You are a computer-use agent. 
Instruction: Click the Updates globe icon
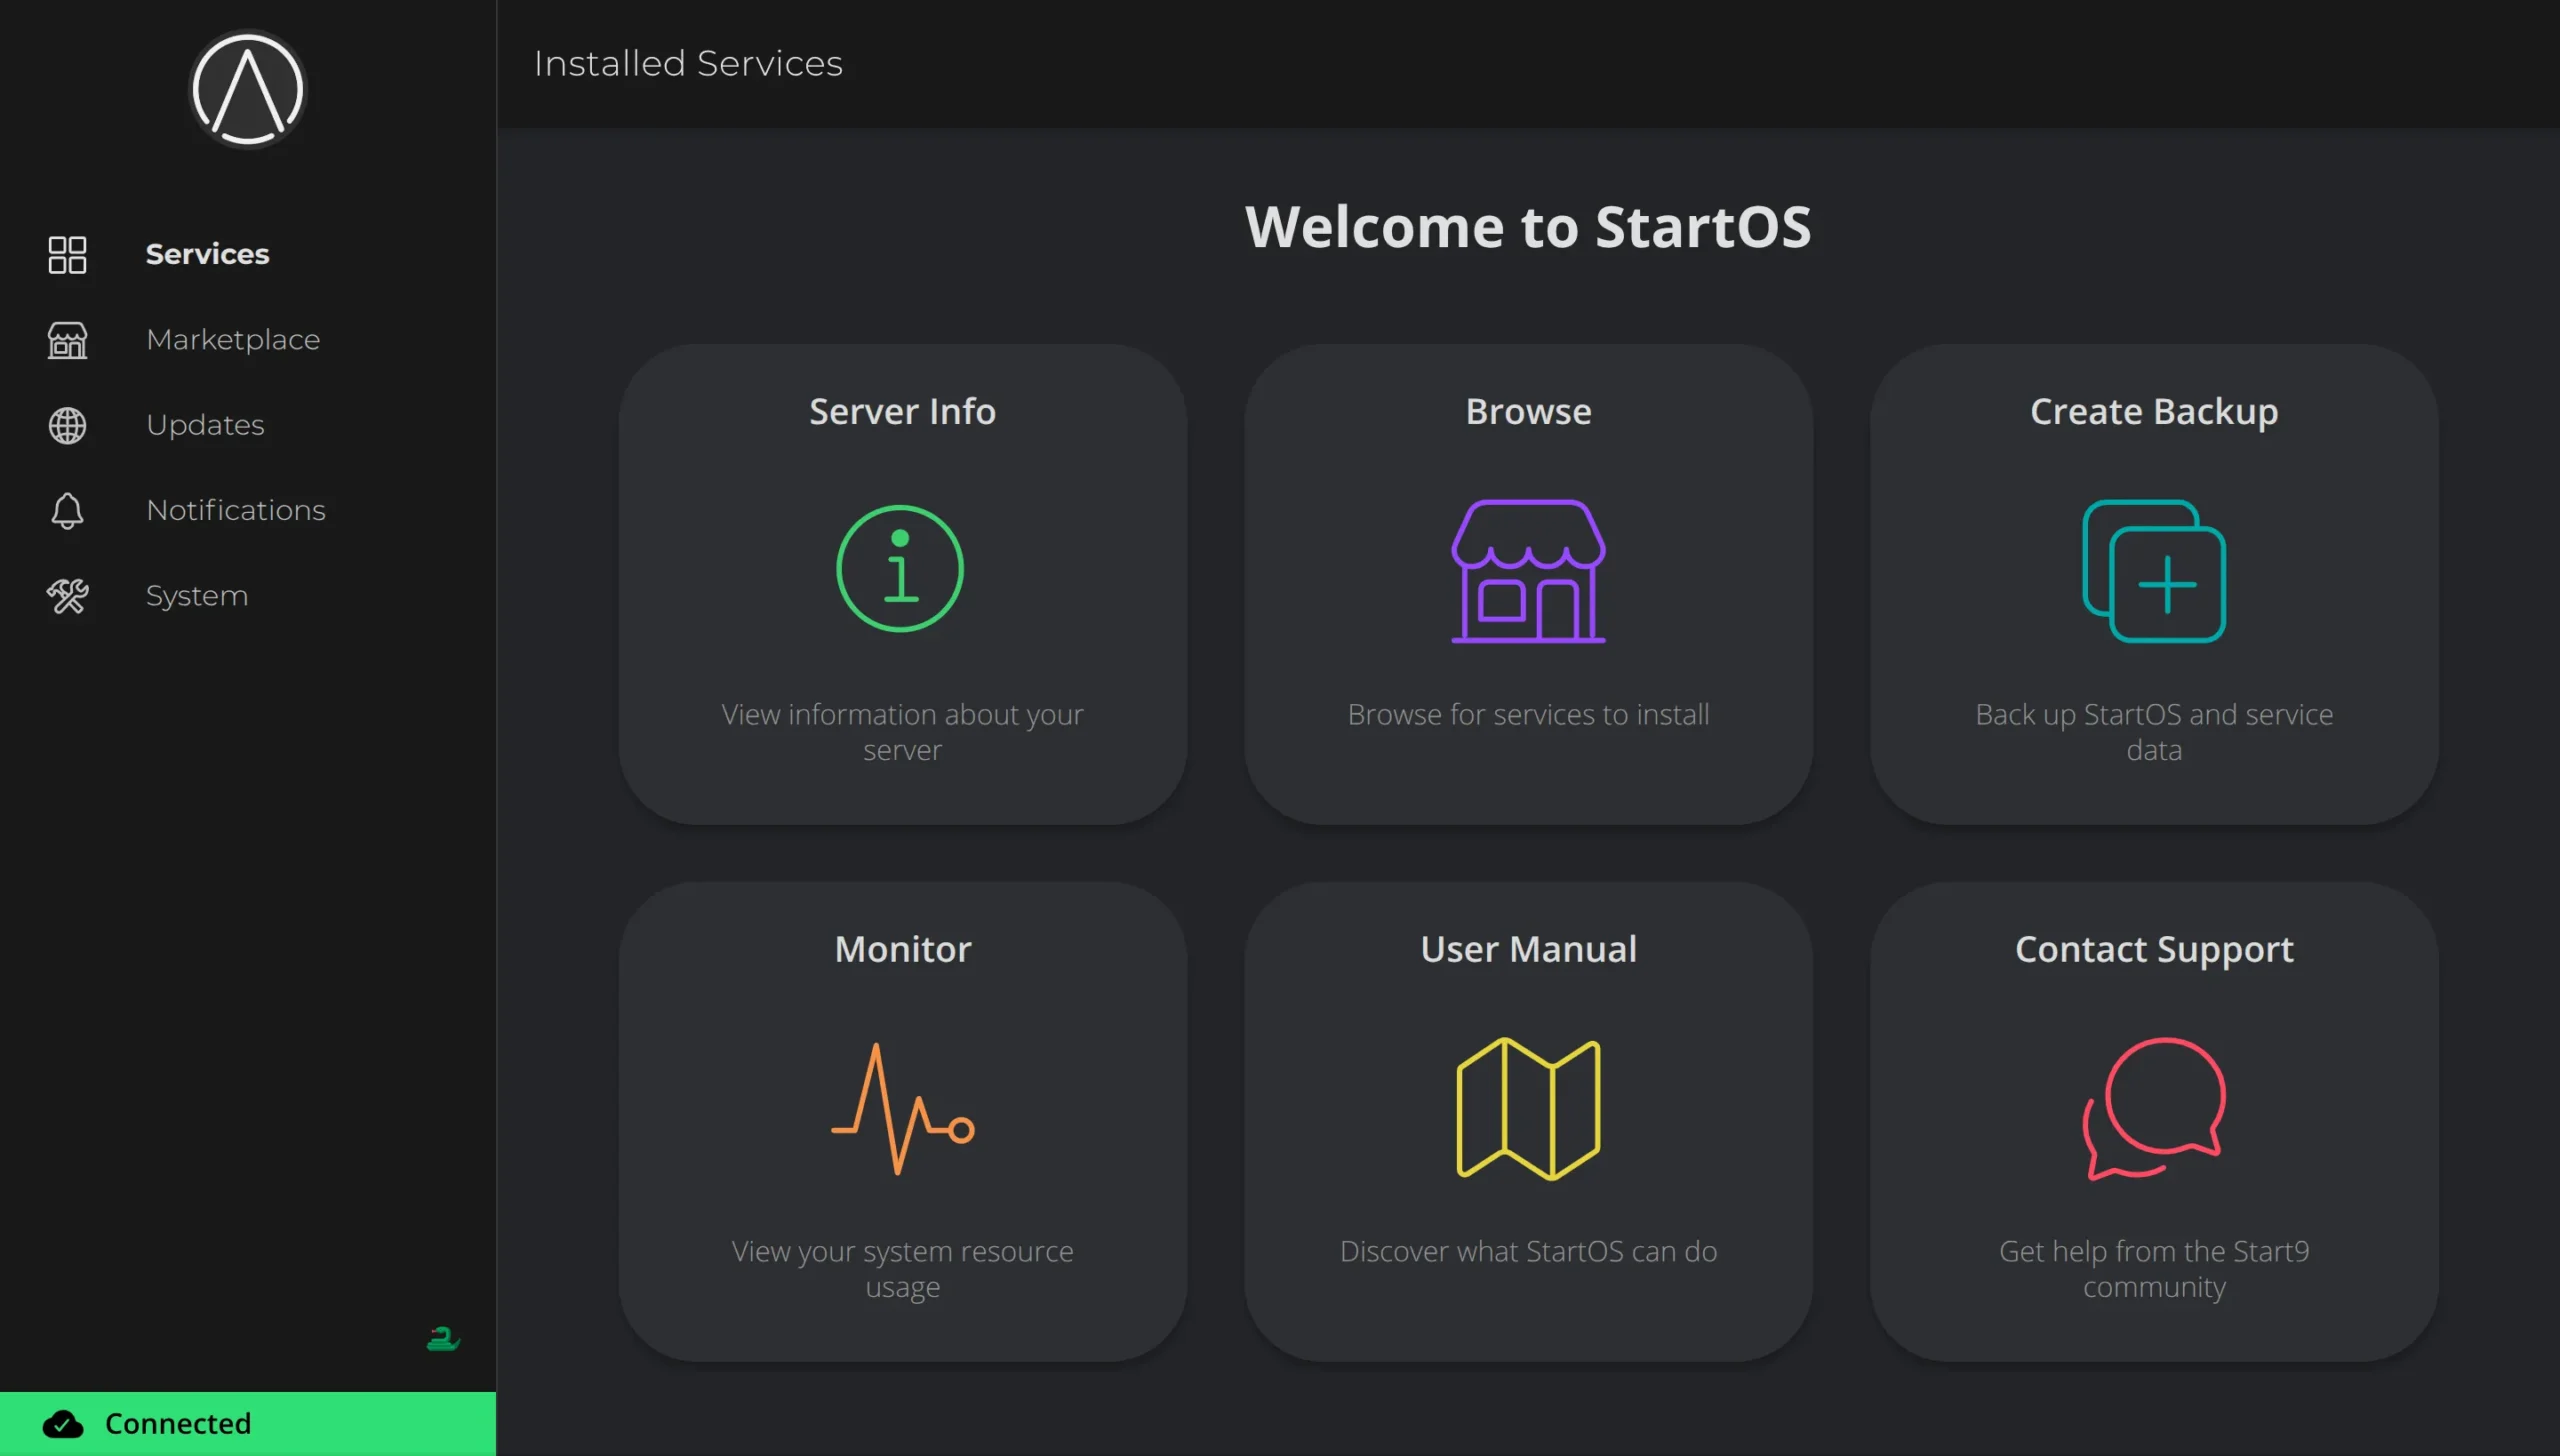pos(66,425)
